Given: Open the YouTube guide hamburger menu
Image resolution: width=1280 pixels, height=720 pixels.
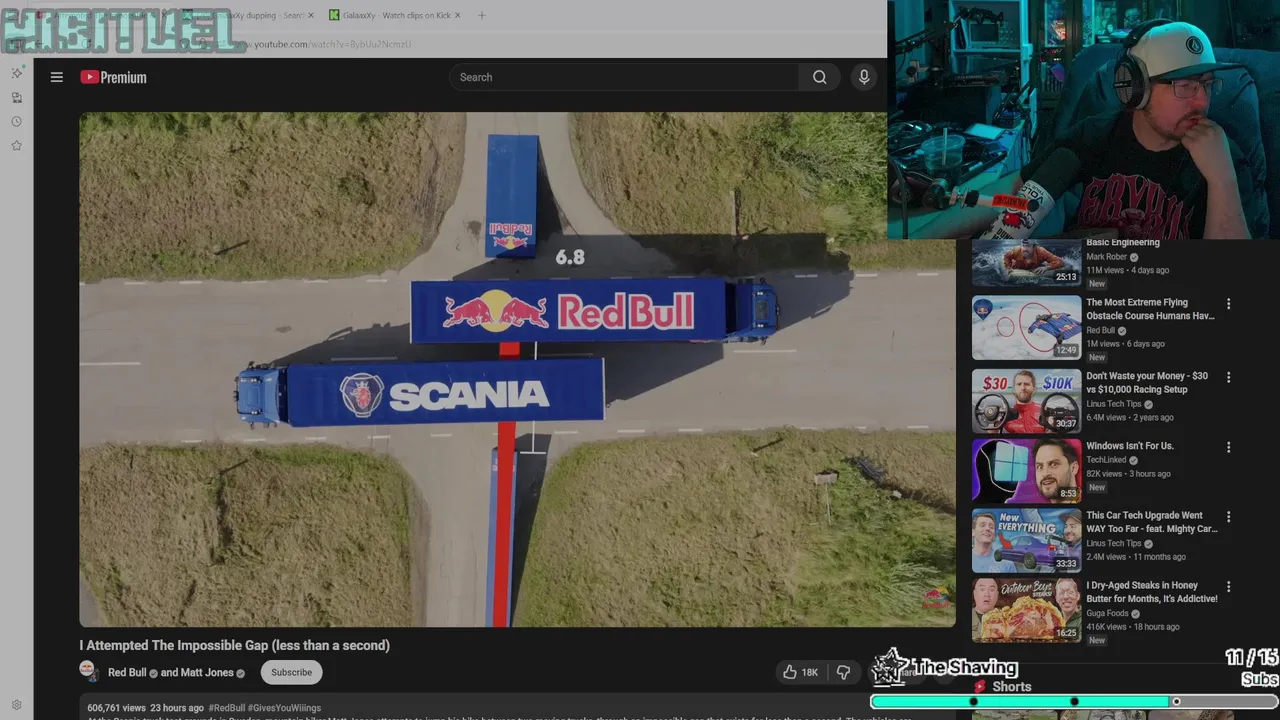Looking at the screenshot, I should (57, 77).
